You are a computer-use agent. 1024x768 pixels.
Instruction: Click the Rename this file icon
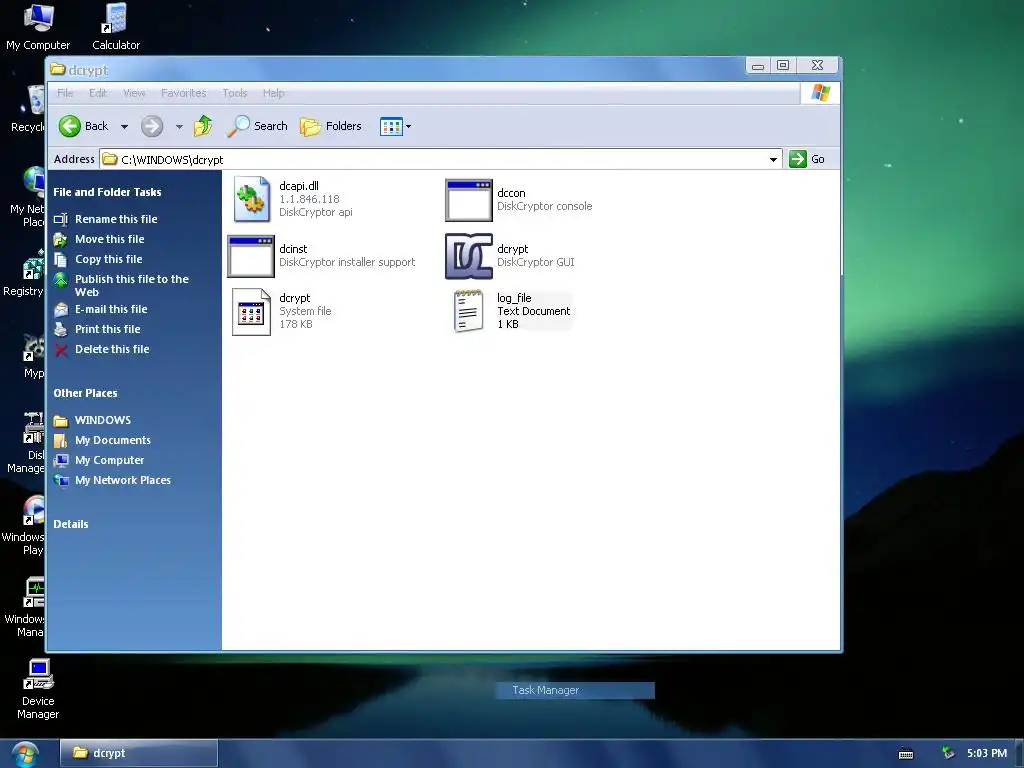click(61, 219)
